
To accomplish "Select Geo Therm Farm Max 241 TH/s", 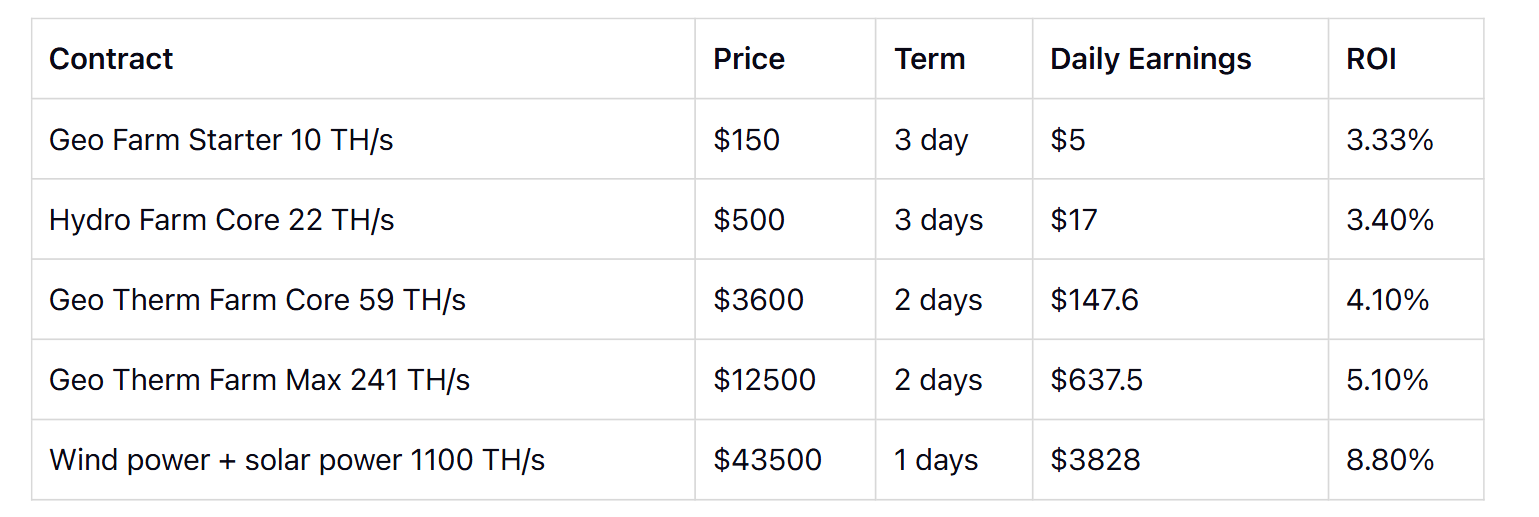I will (259, 380).
